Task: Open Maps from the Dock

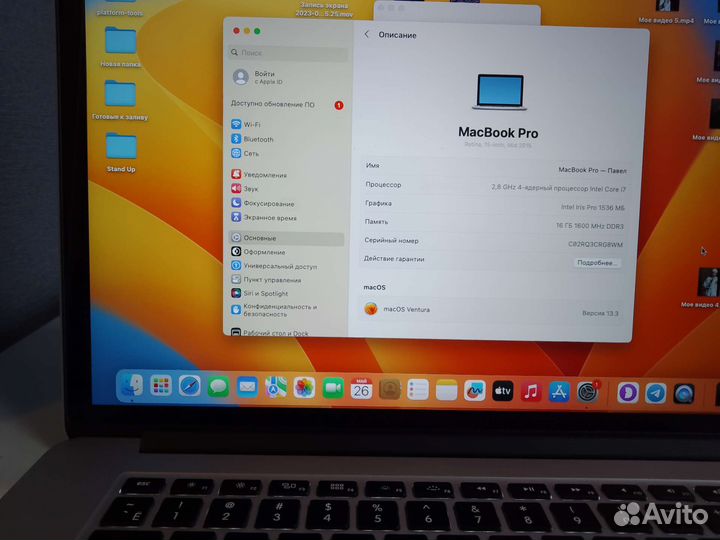Action: pos(276,388)
